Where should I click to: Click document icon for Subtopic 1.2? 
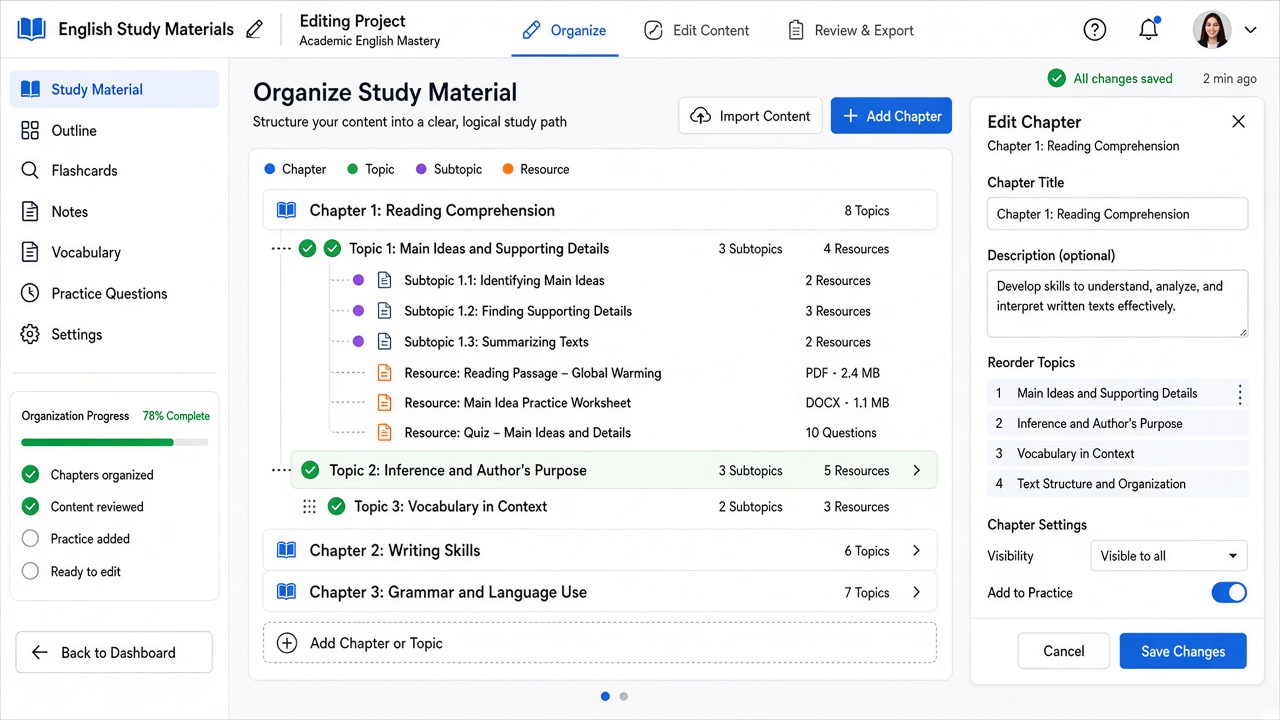(x=384, y=311)
